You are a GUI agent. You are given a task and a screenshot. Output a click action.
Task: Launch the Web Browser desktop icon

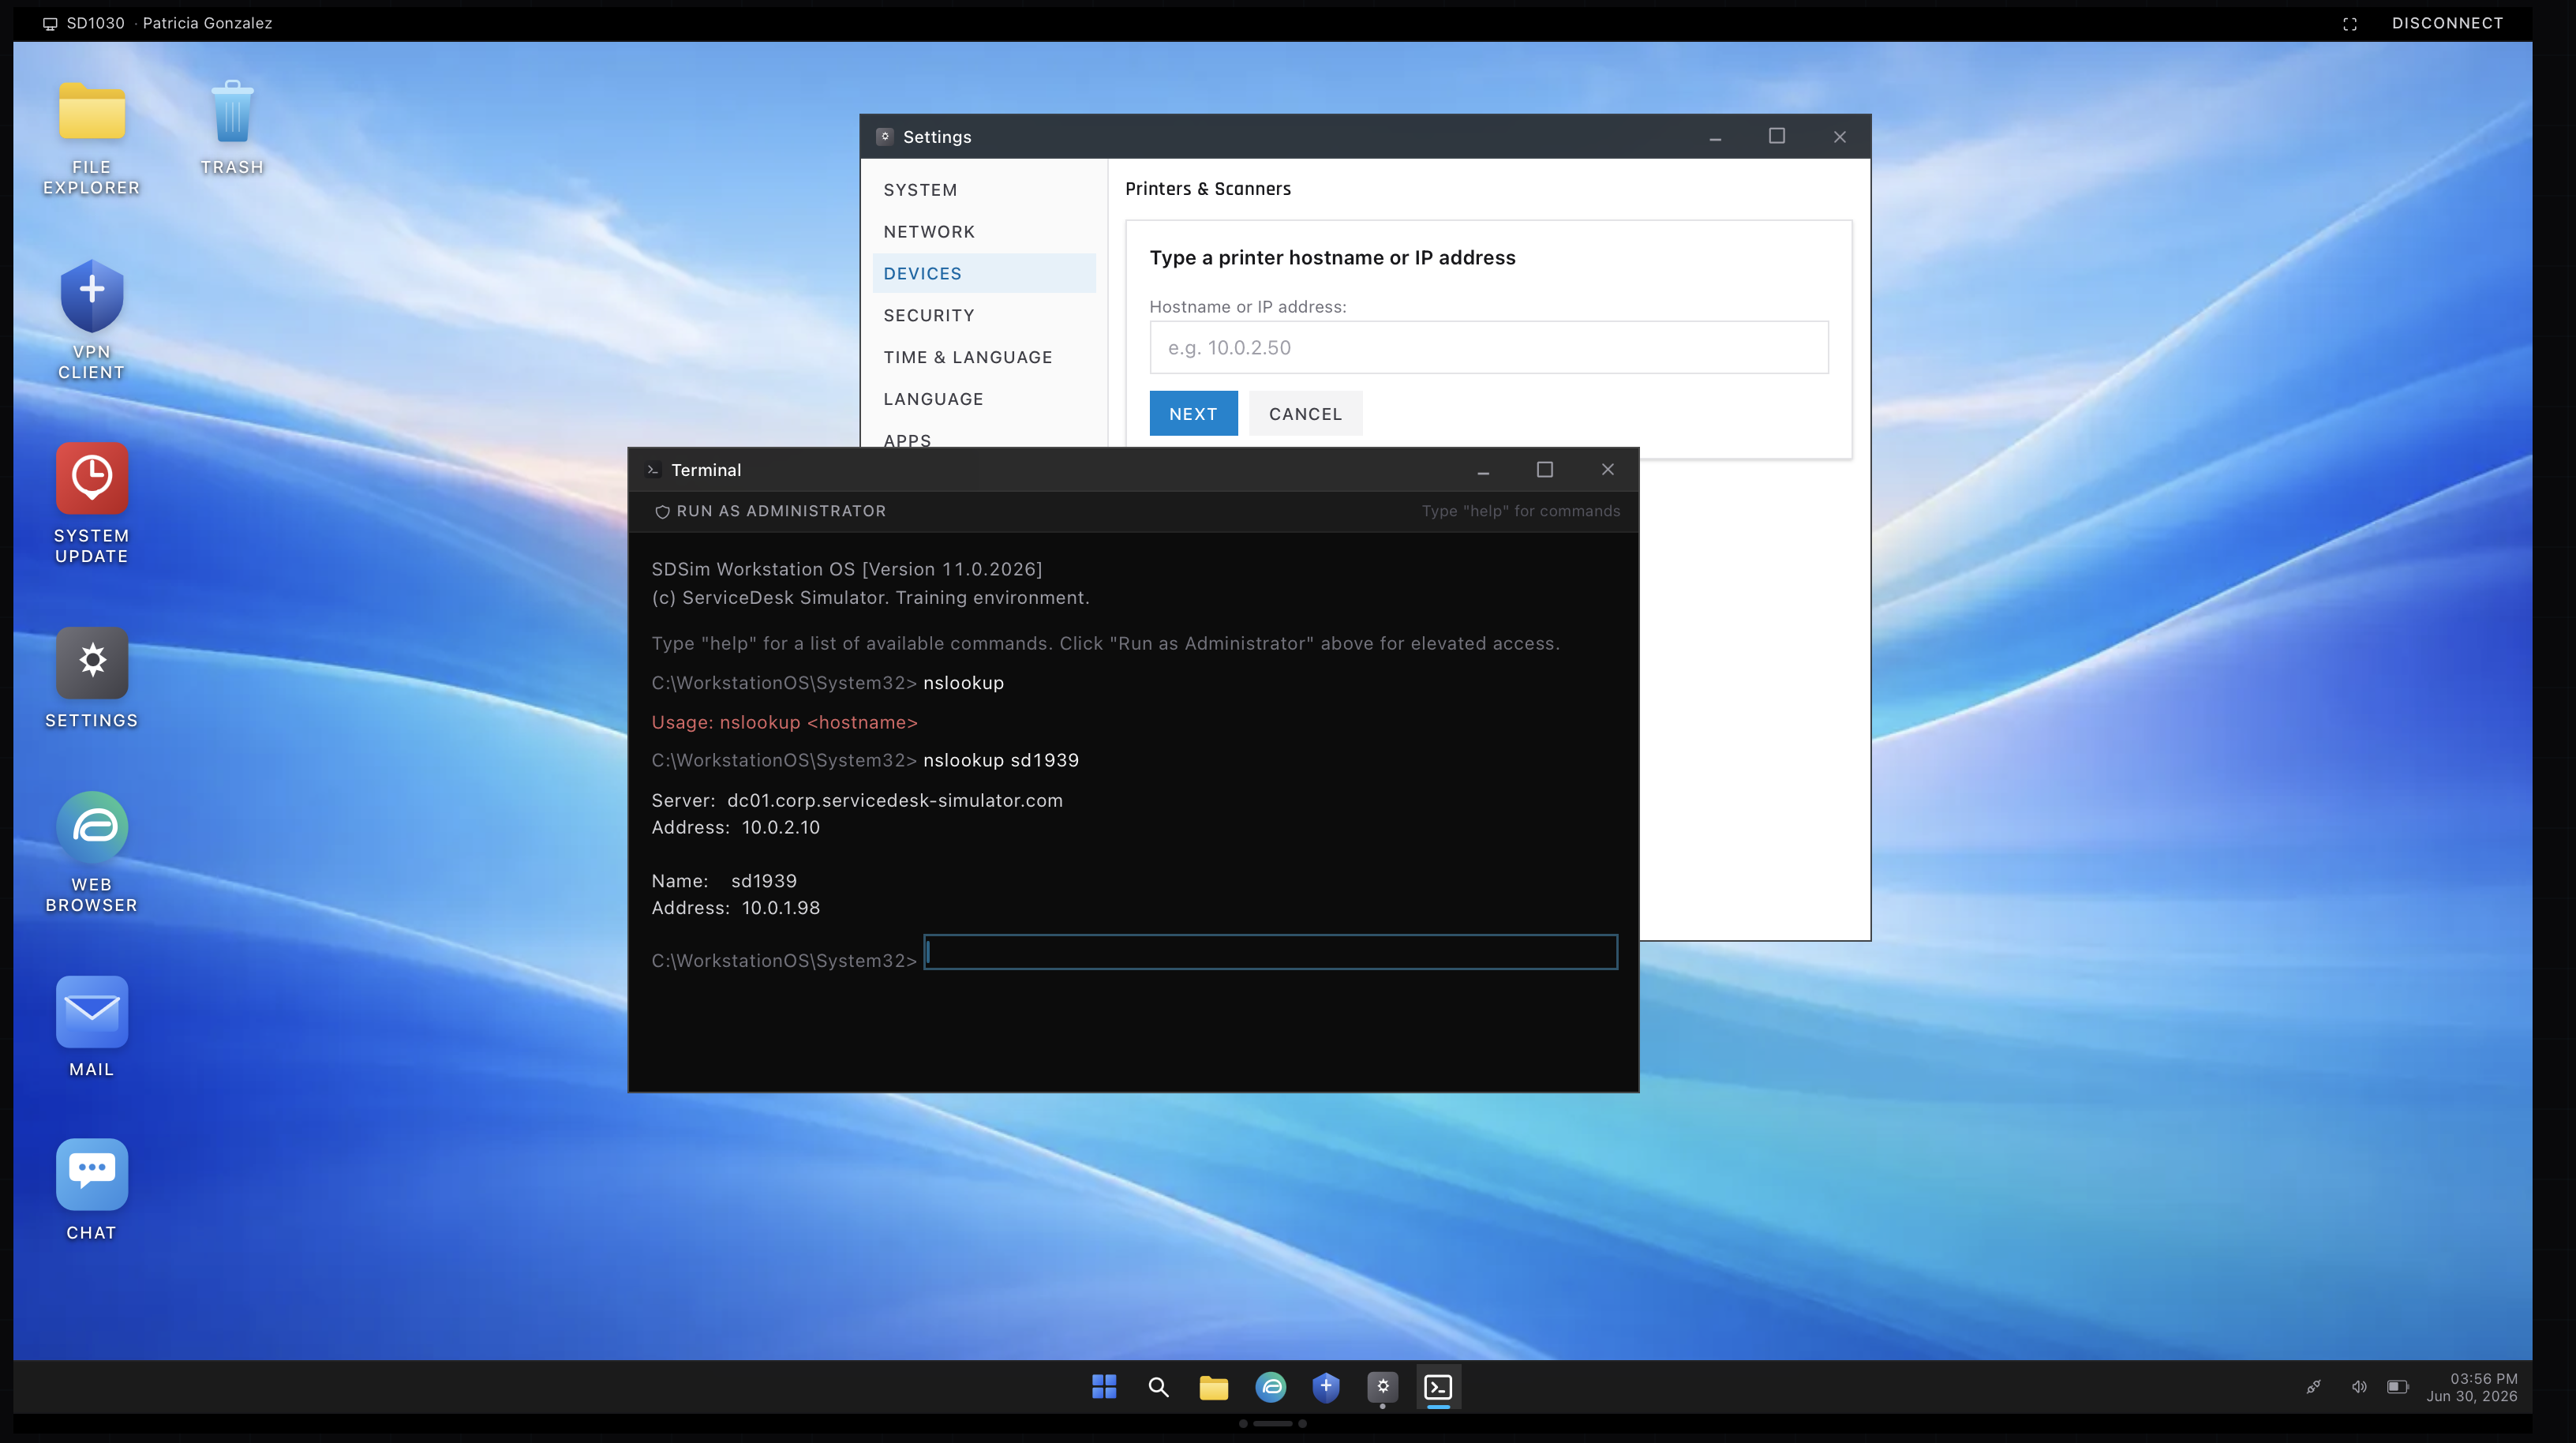click(x=91, y=853)
